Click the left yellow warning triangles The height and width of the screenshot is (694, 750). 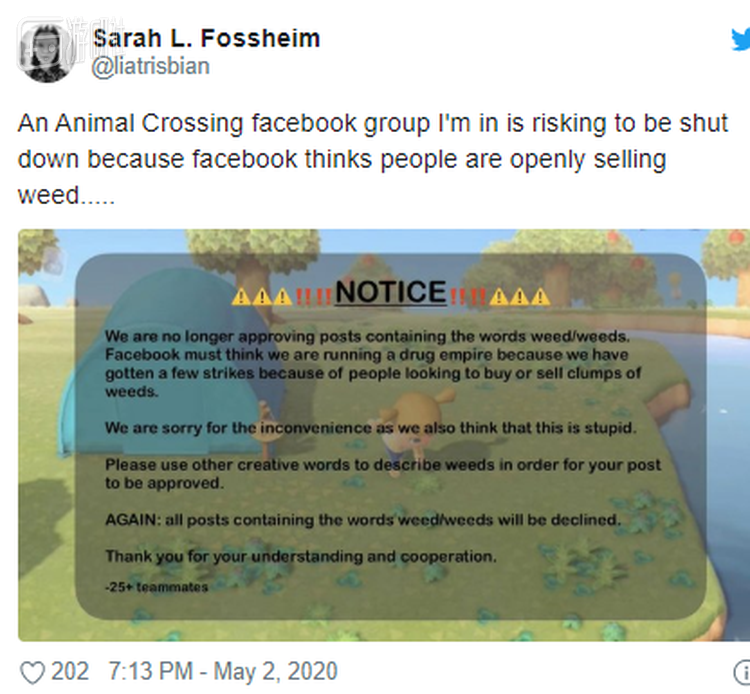click(262, 297)
